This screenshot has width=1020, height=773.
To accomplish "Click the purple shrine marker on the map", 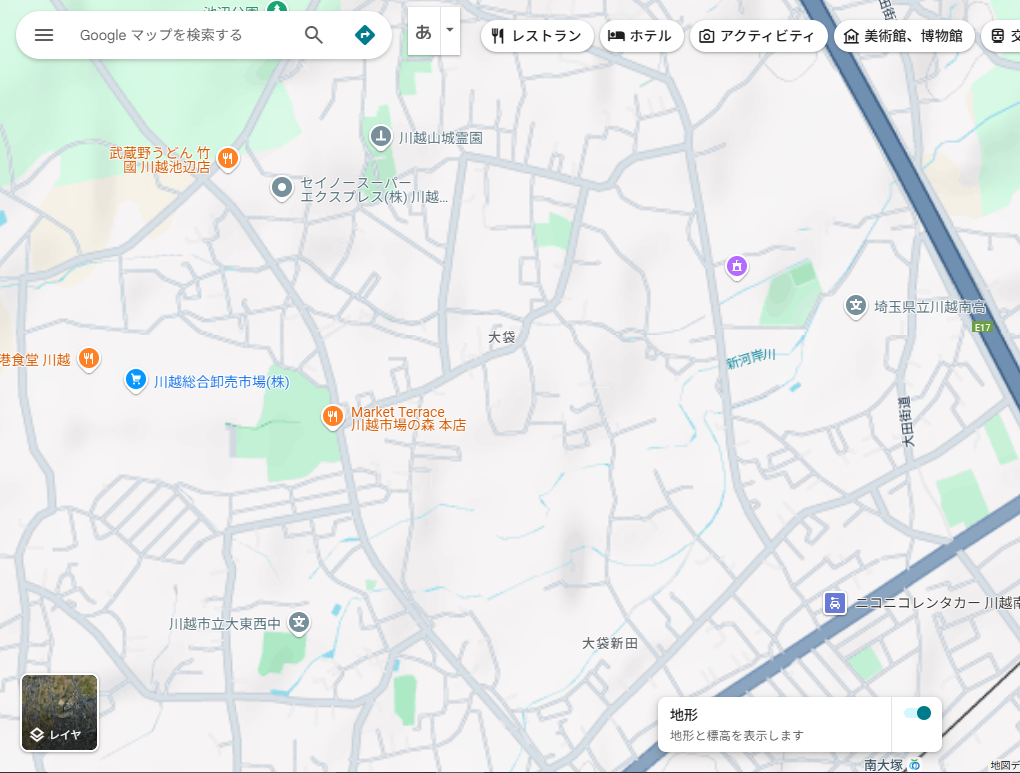I will pos(736,266).
